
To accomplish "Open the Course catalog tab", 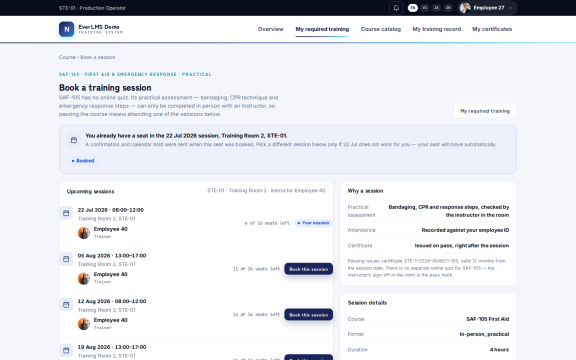I will pos(381,29).
